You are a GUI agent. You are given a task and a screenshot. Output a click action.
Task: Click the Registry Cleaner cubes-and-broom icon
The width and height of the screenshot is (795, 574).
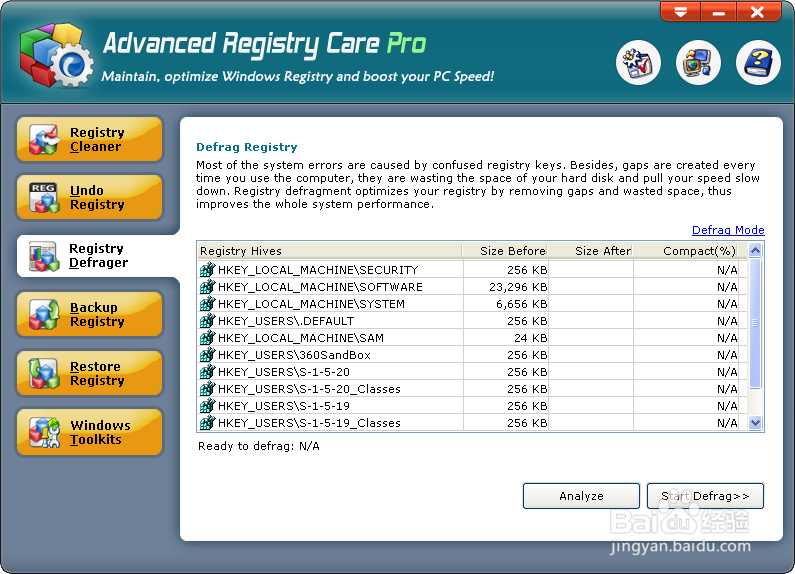[44, 140]
